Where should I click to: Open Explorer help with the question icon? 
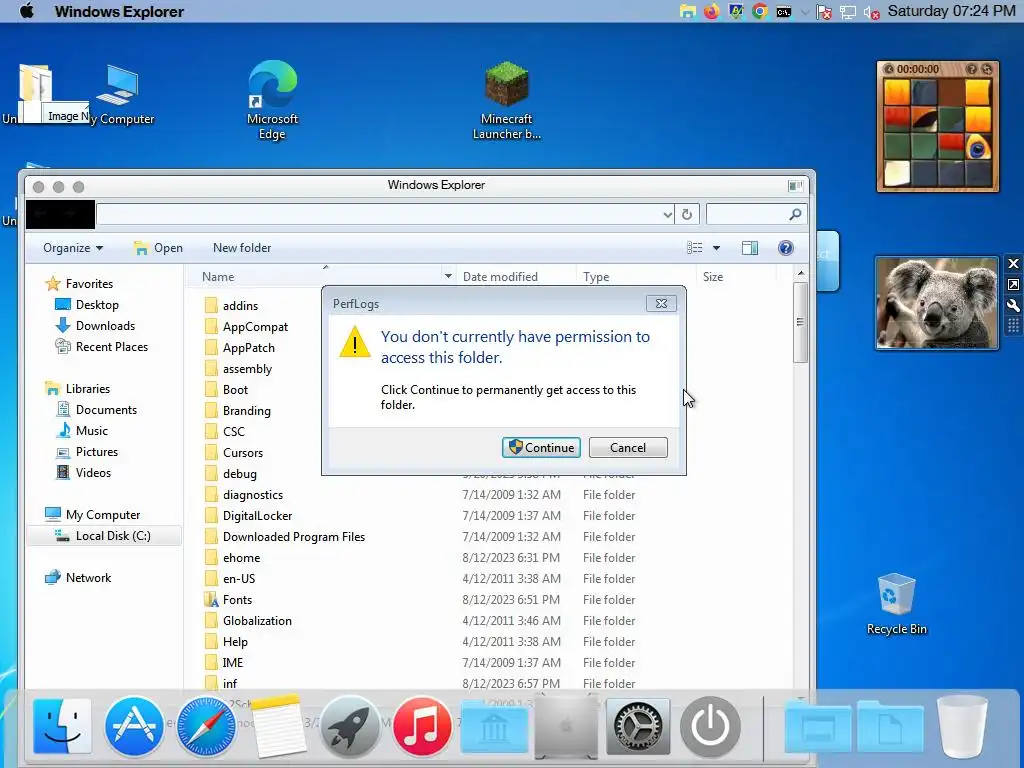(786, 248)
